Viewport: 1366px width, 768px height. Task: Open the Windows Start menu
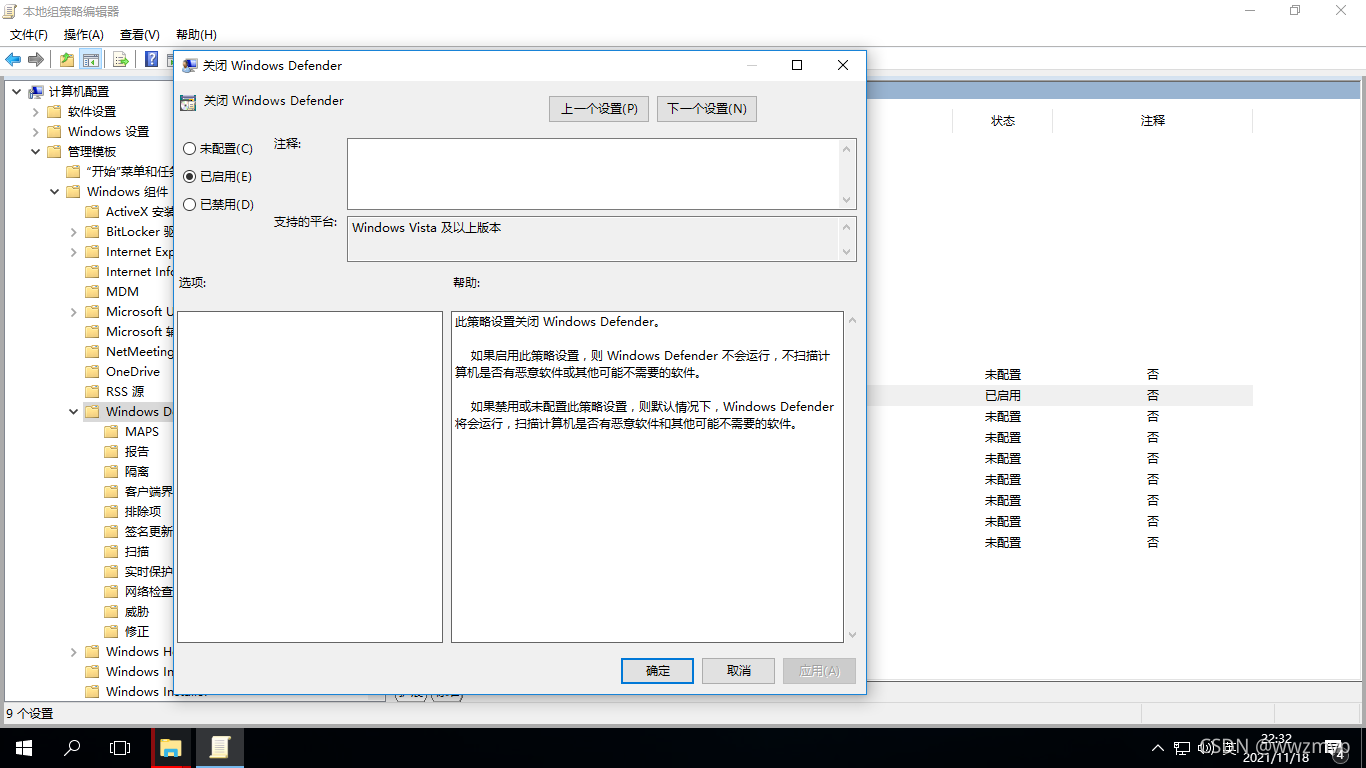click(23, 748)
